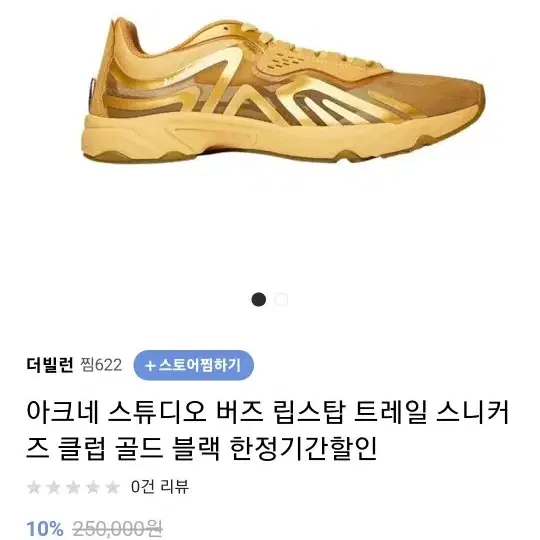
Task: Tap the 찜622 favorites count
Action: [101, 365]
